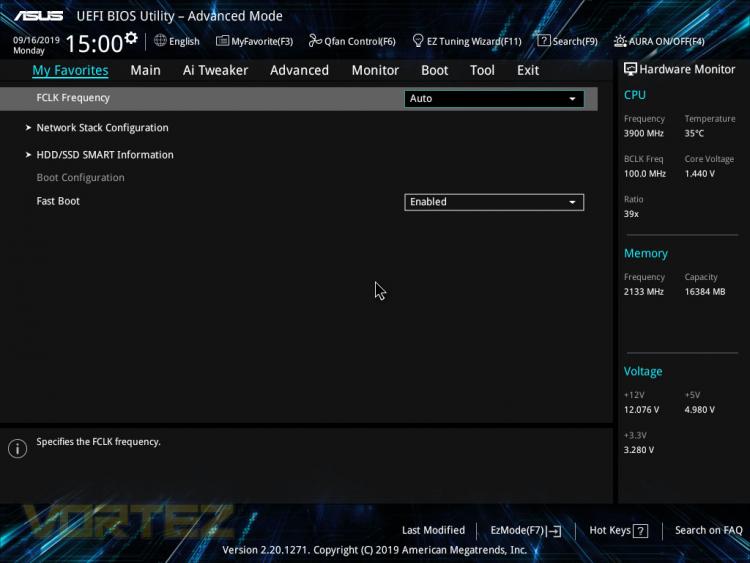Select the FCLK Frequency label
The height and width of the screenshot is (563, 750).
73,98
